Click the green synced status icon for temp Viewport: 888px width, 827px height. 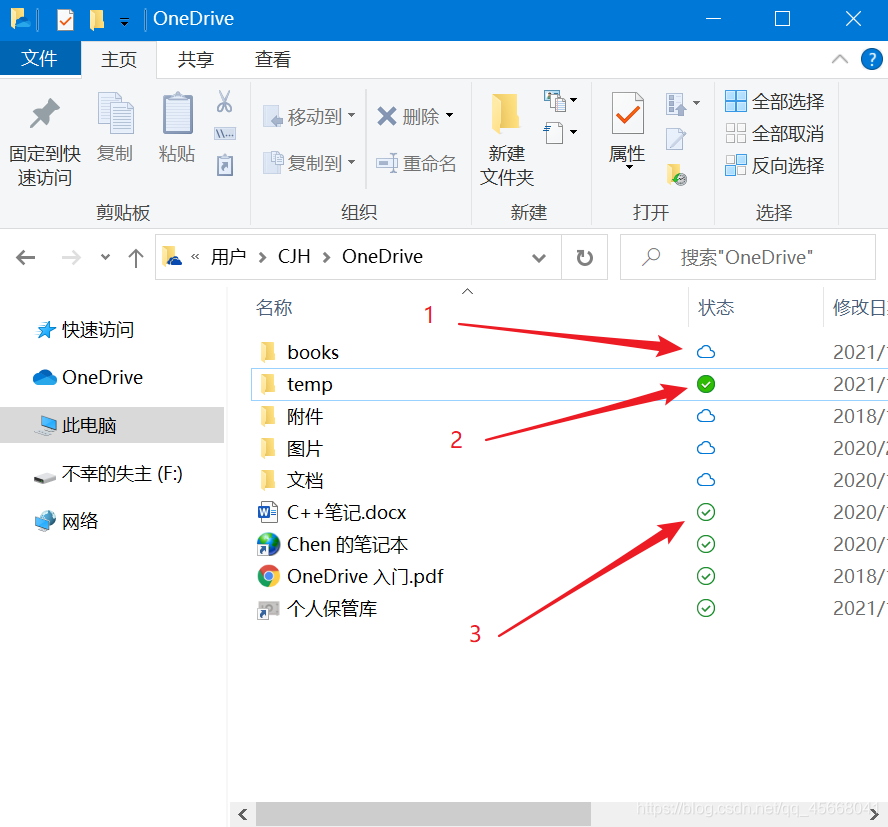pyautogui.click(x=706, y=384)
